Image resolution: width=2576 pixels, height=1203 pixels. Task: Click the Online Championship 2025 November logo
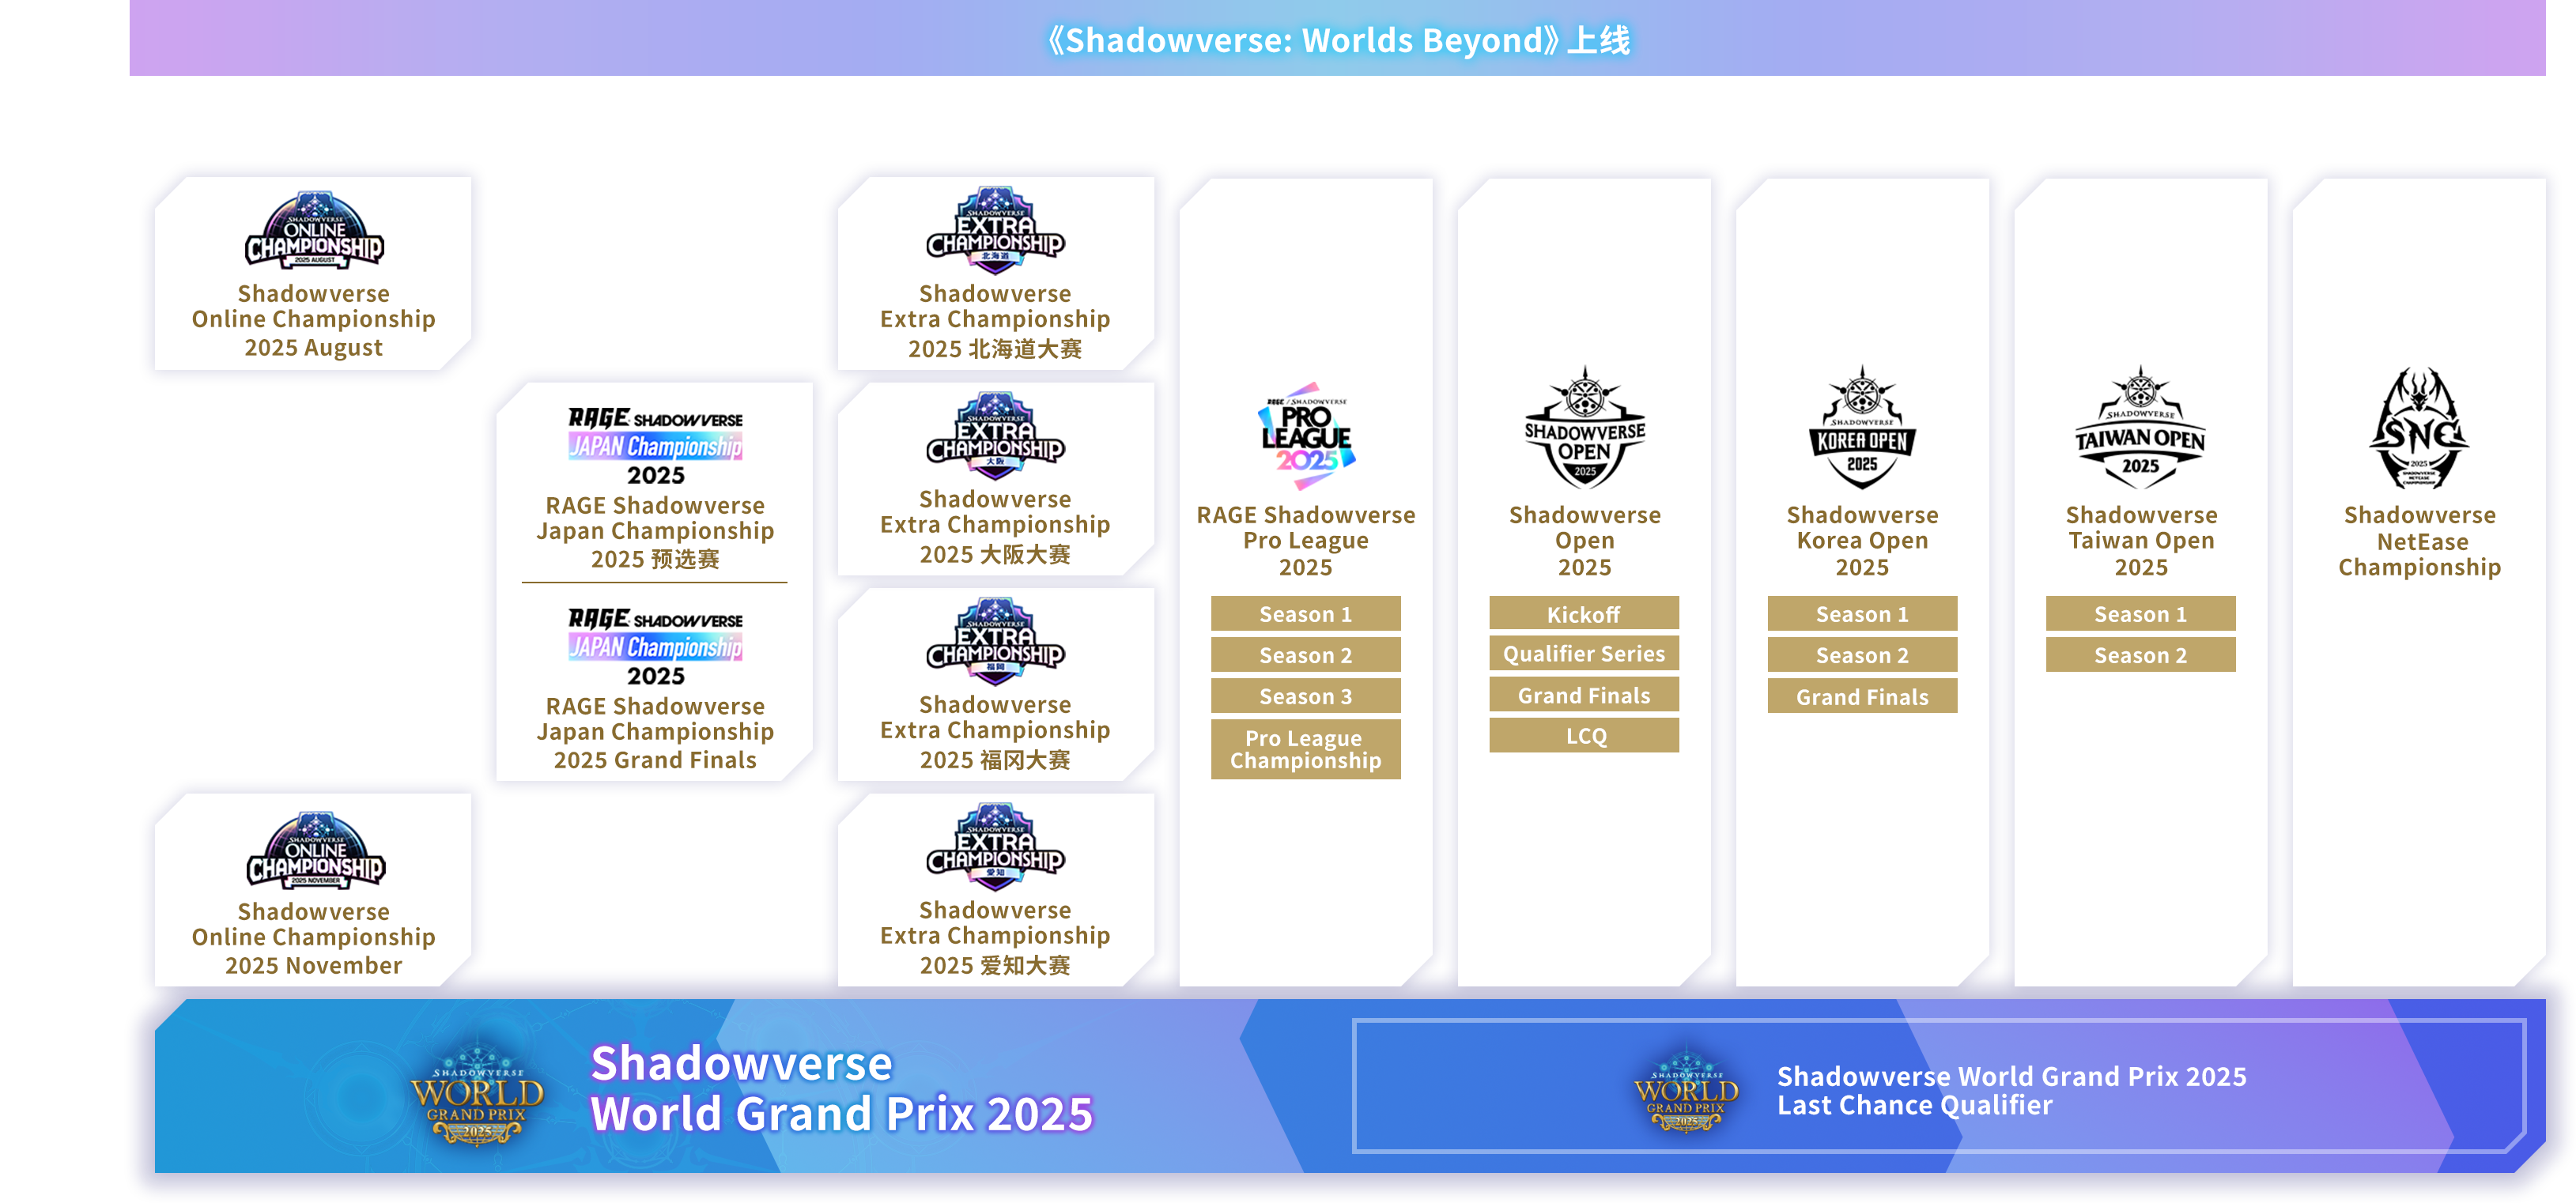pyautogui.click(x=316, y=850)
